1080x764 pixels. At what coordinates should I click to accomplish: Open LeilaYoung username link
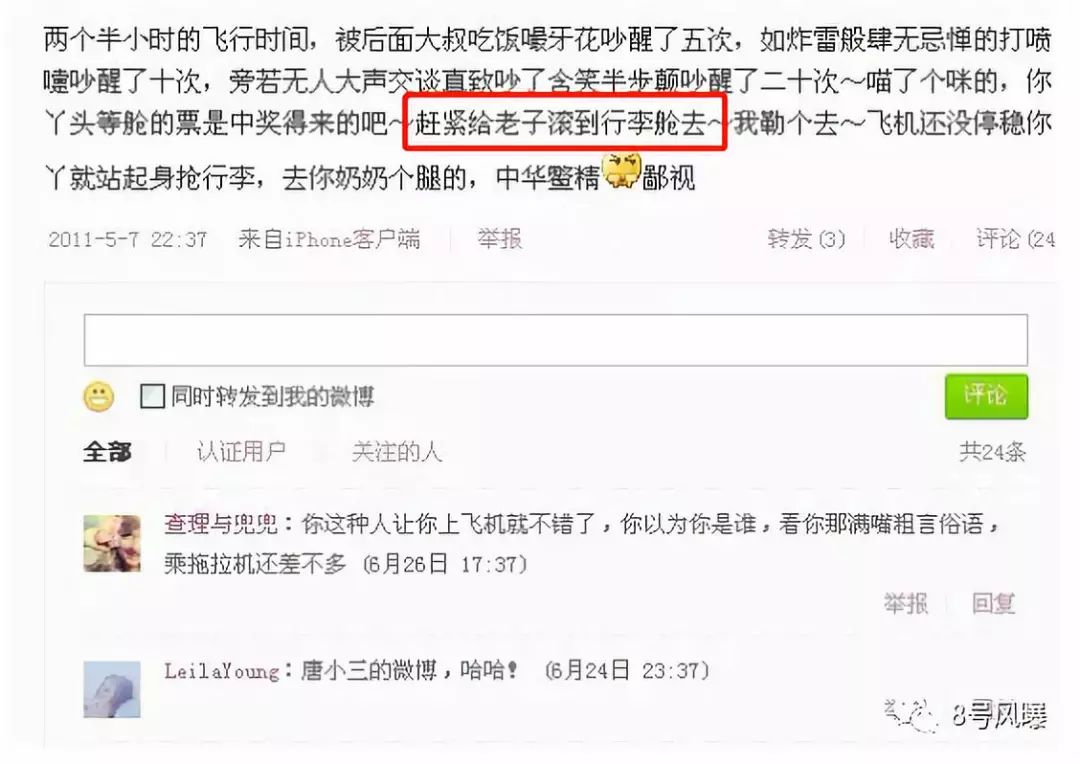tap(222, 671)
